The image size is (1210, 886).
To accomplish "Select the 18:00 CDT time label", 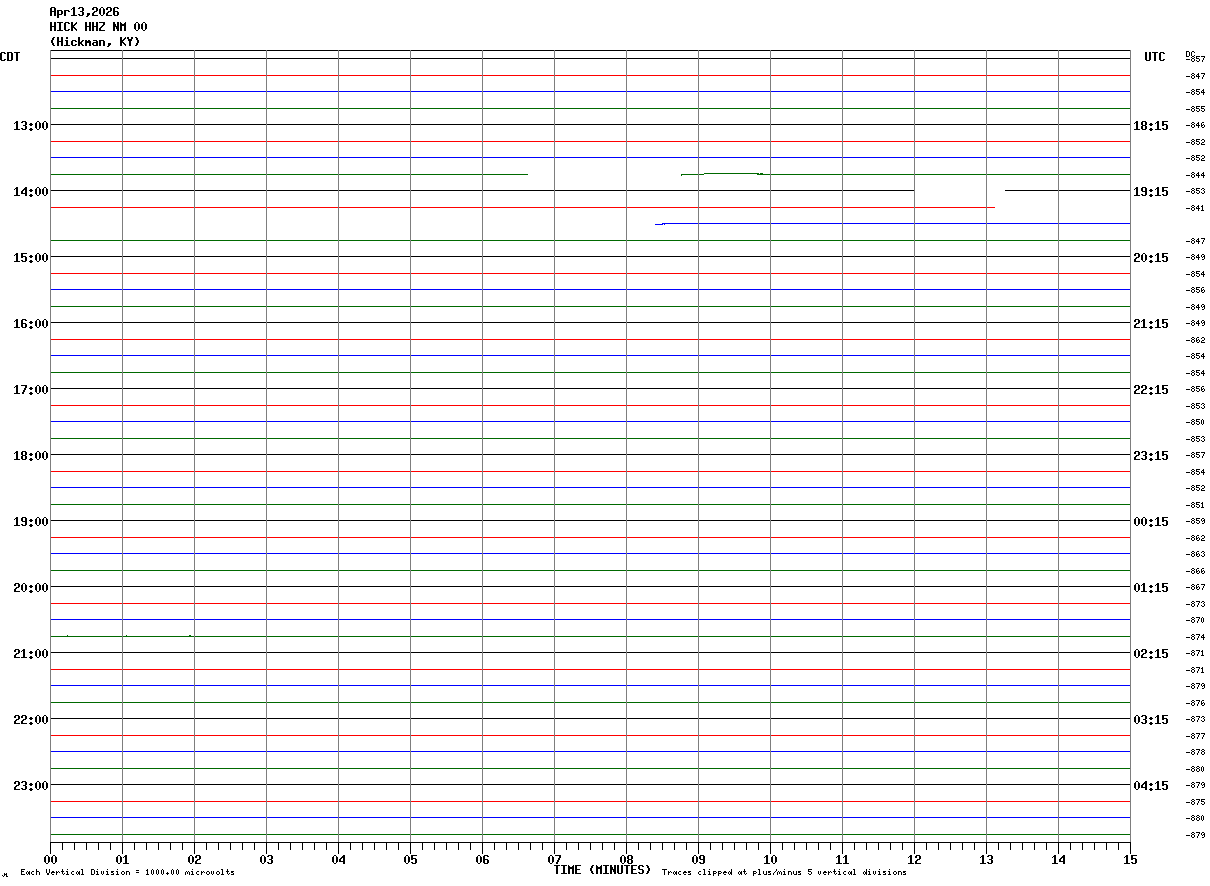I will [31, 455].
